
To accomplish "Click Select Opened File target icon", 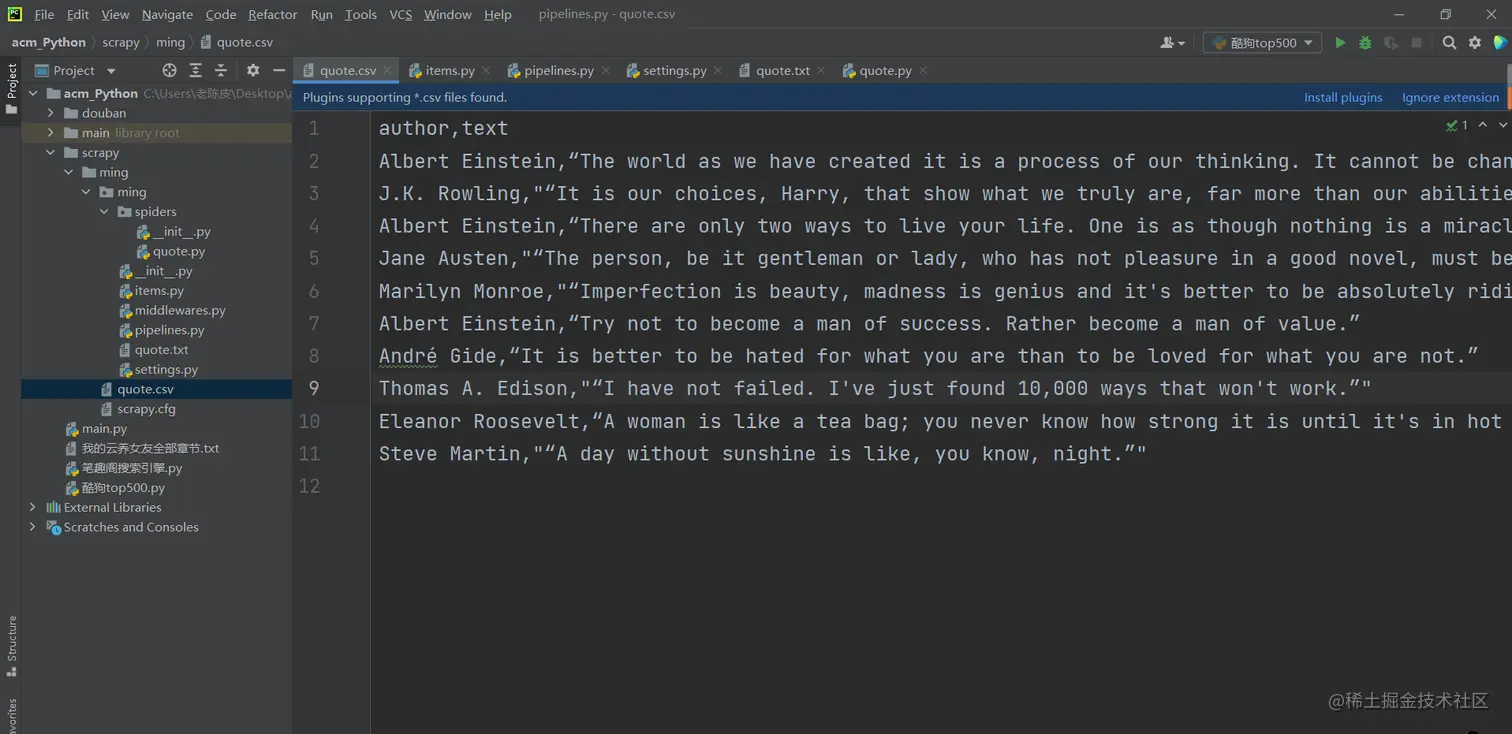I will 169,70.
